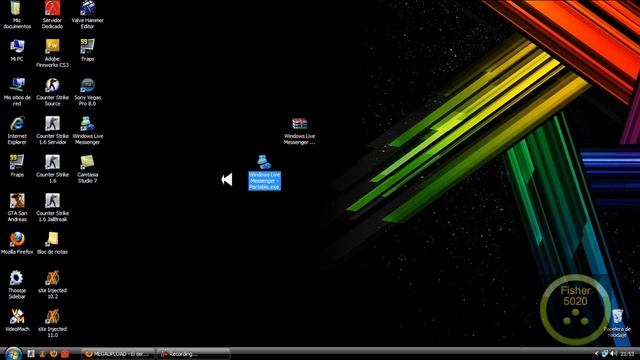Screen dimensions: 640x360
Task: Select the sXe Injected 11.0 shortcut
Action: pyautogui.click(x=52, y=323)
